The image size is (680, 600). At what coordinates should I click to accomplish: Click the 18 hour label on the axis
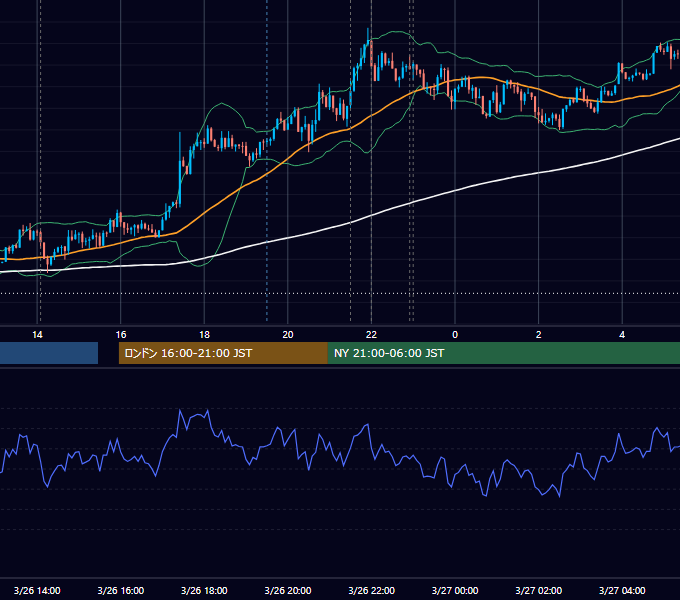[x=204, y=335]
